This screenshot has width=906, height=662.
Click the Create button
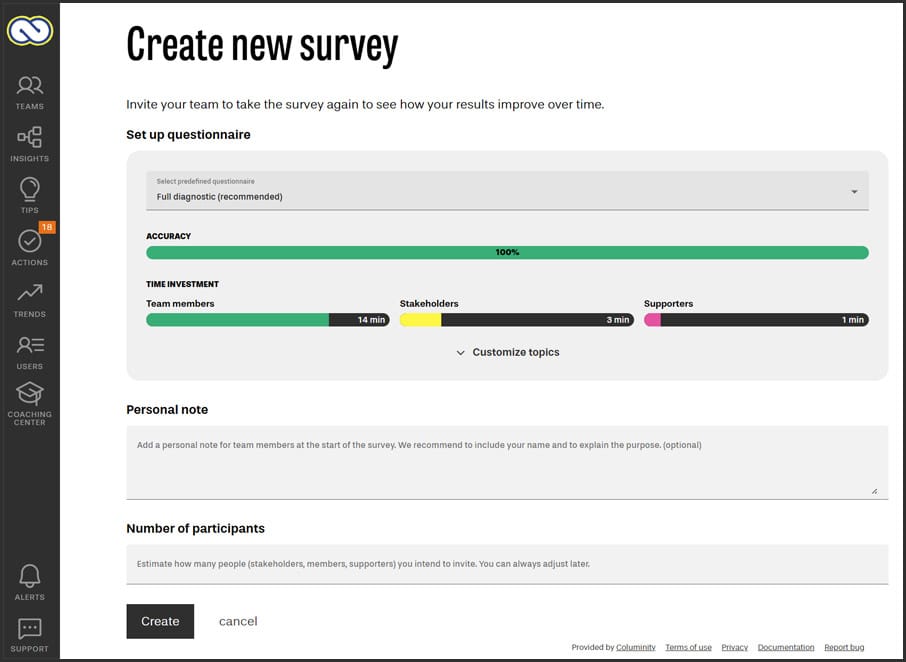(160, 621)
